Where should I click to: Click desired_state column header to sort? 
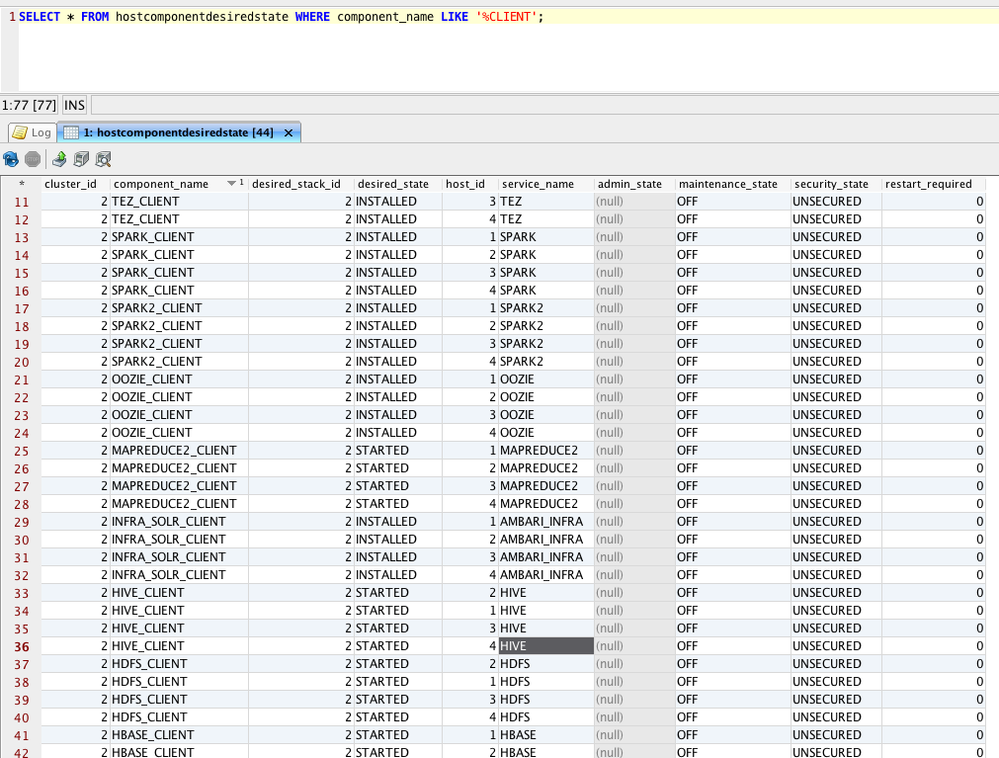coord(393,184)
